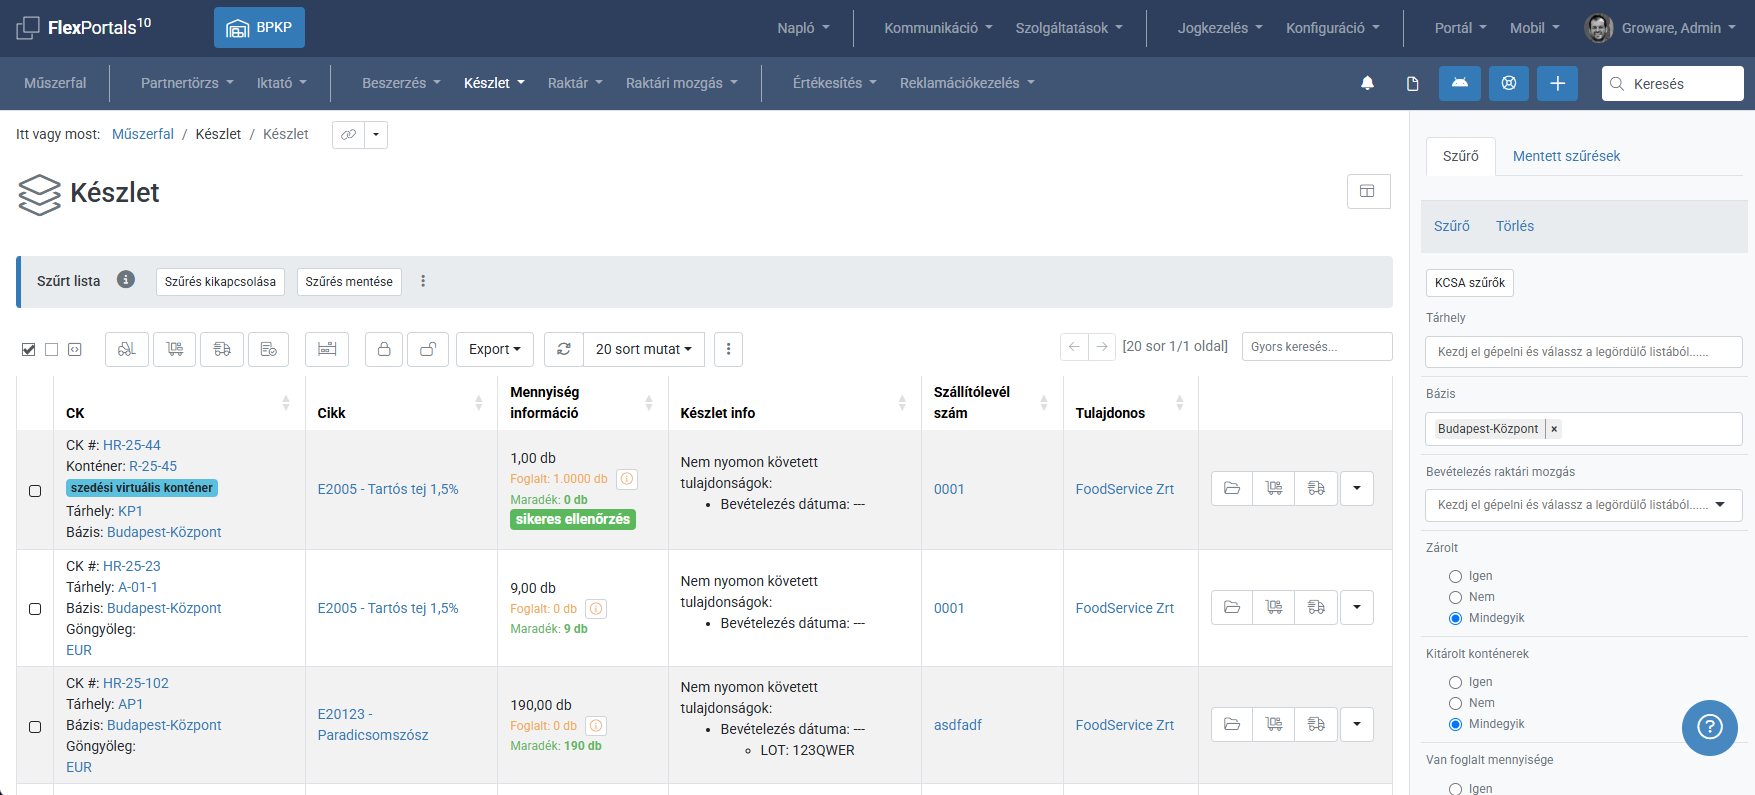The image size is (1755, 795).
Task: Open the round blue help question button
Action: (1710, 727)
